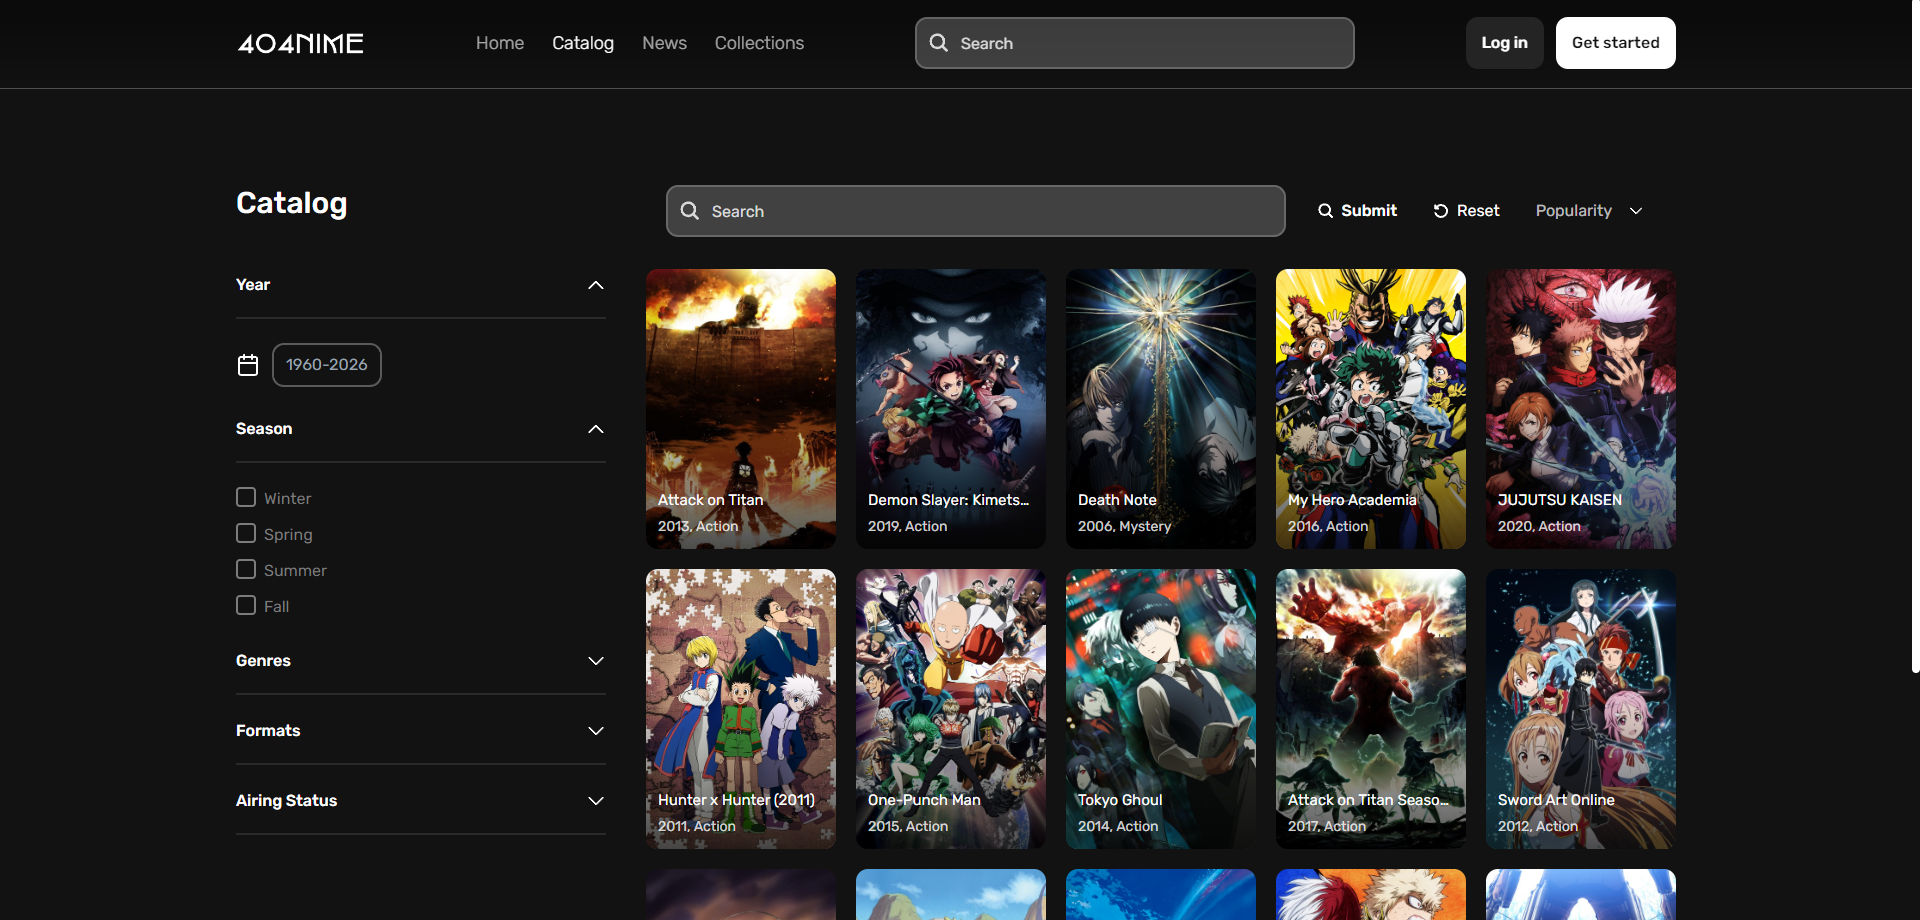Click the Log in button

pyautogui.click(x=1504, y=43)
